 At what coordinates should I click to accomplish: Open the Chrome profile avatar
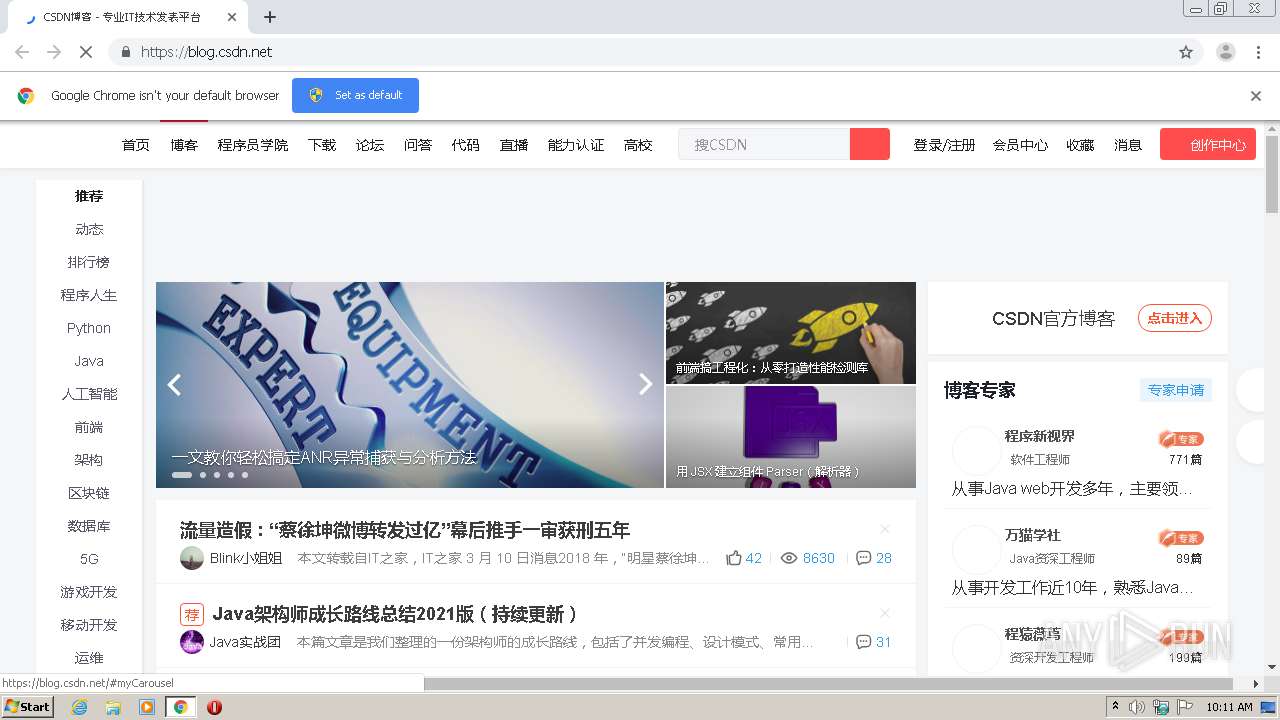(1226, 52)
